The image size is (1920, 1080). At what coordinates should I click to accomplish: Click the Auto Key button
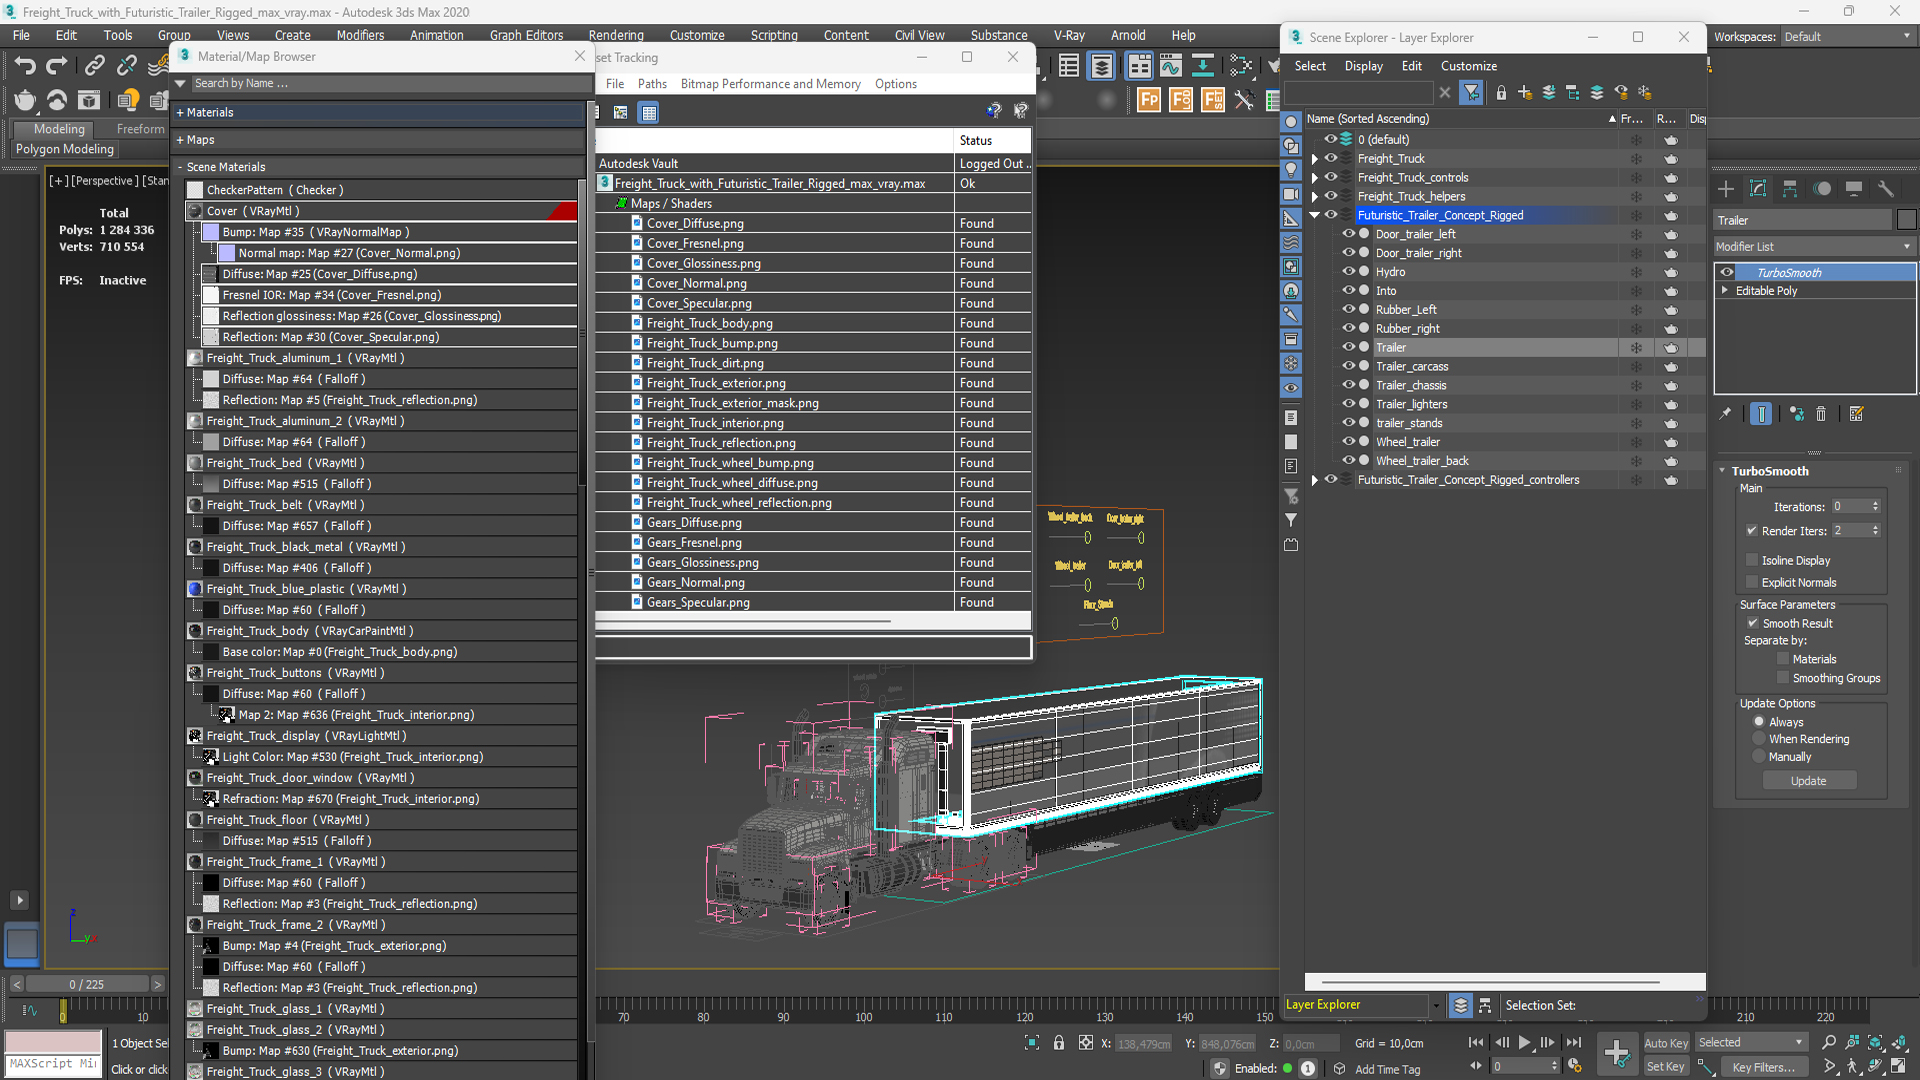click(1665, 1043)
